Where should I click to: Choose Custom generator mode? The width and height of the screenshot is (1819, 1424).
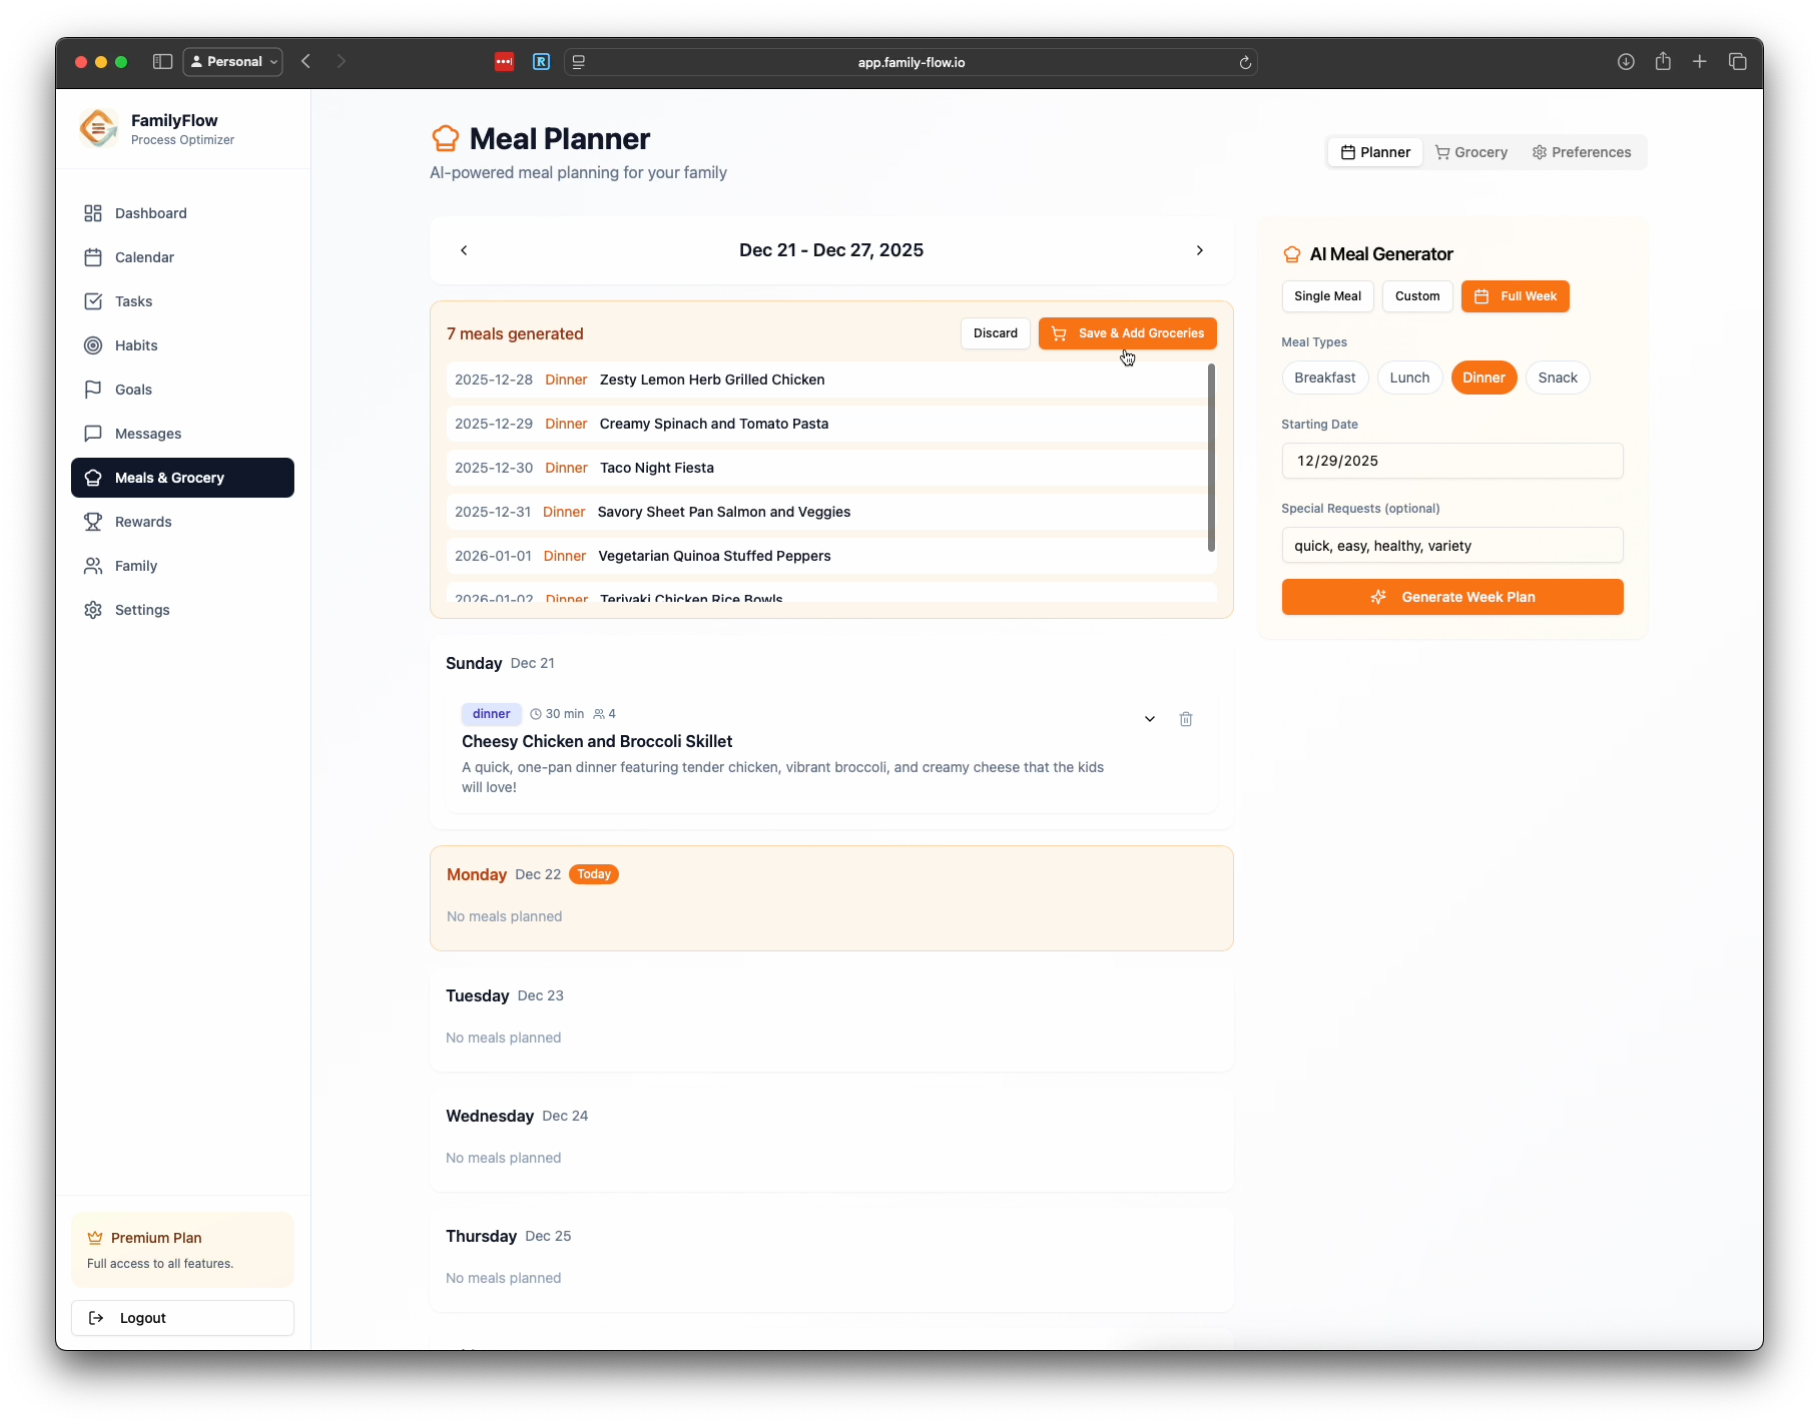tap(1417, 296)
